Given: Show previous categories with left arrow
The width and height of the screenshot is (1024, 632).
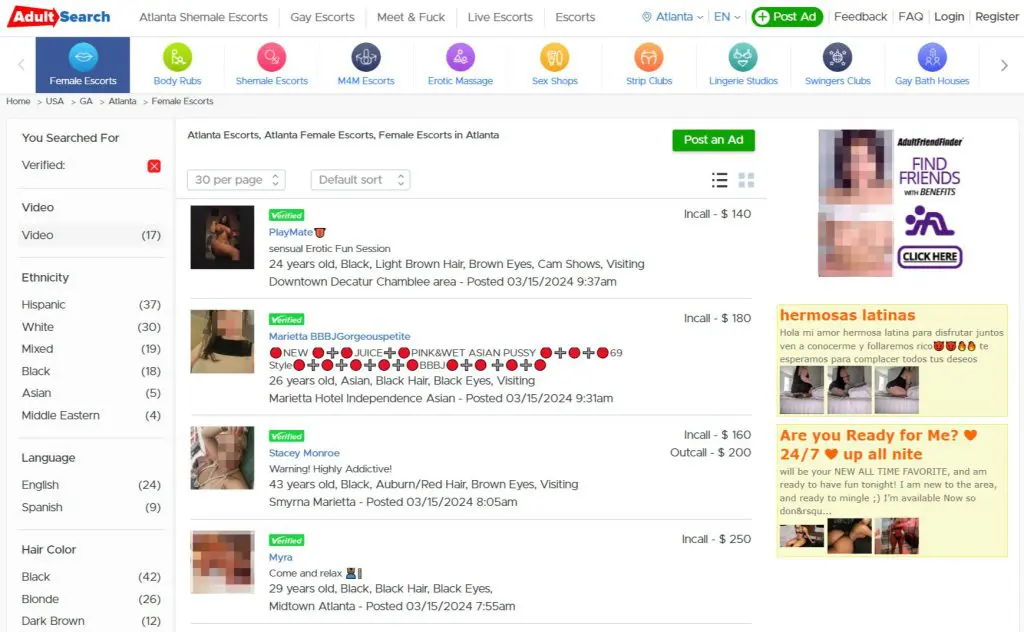Looking at the screenshot, I should 21,65.
